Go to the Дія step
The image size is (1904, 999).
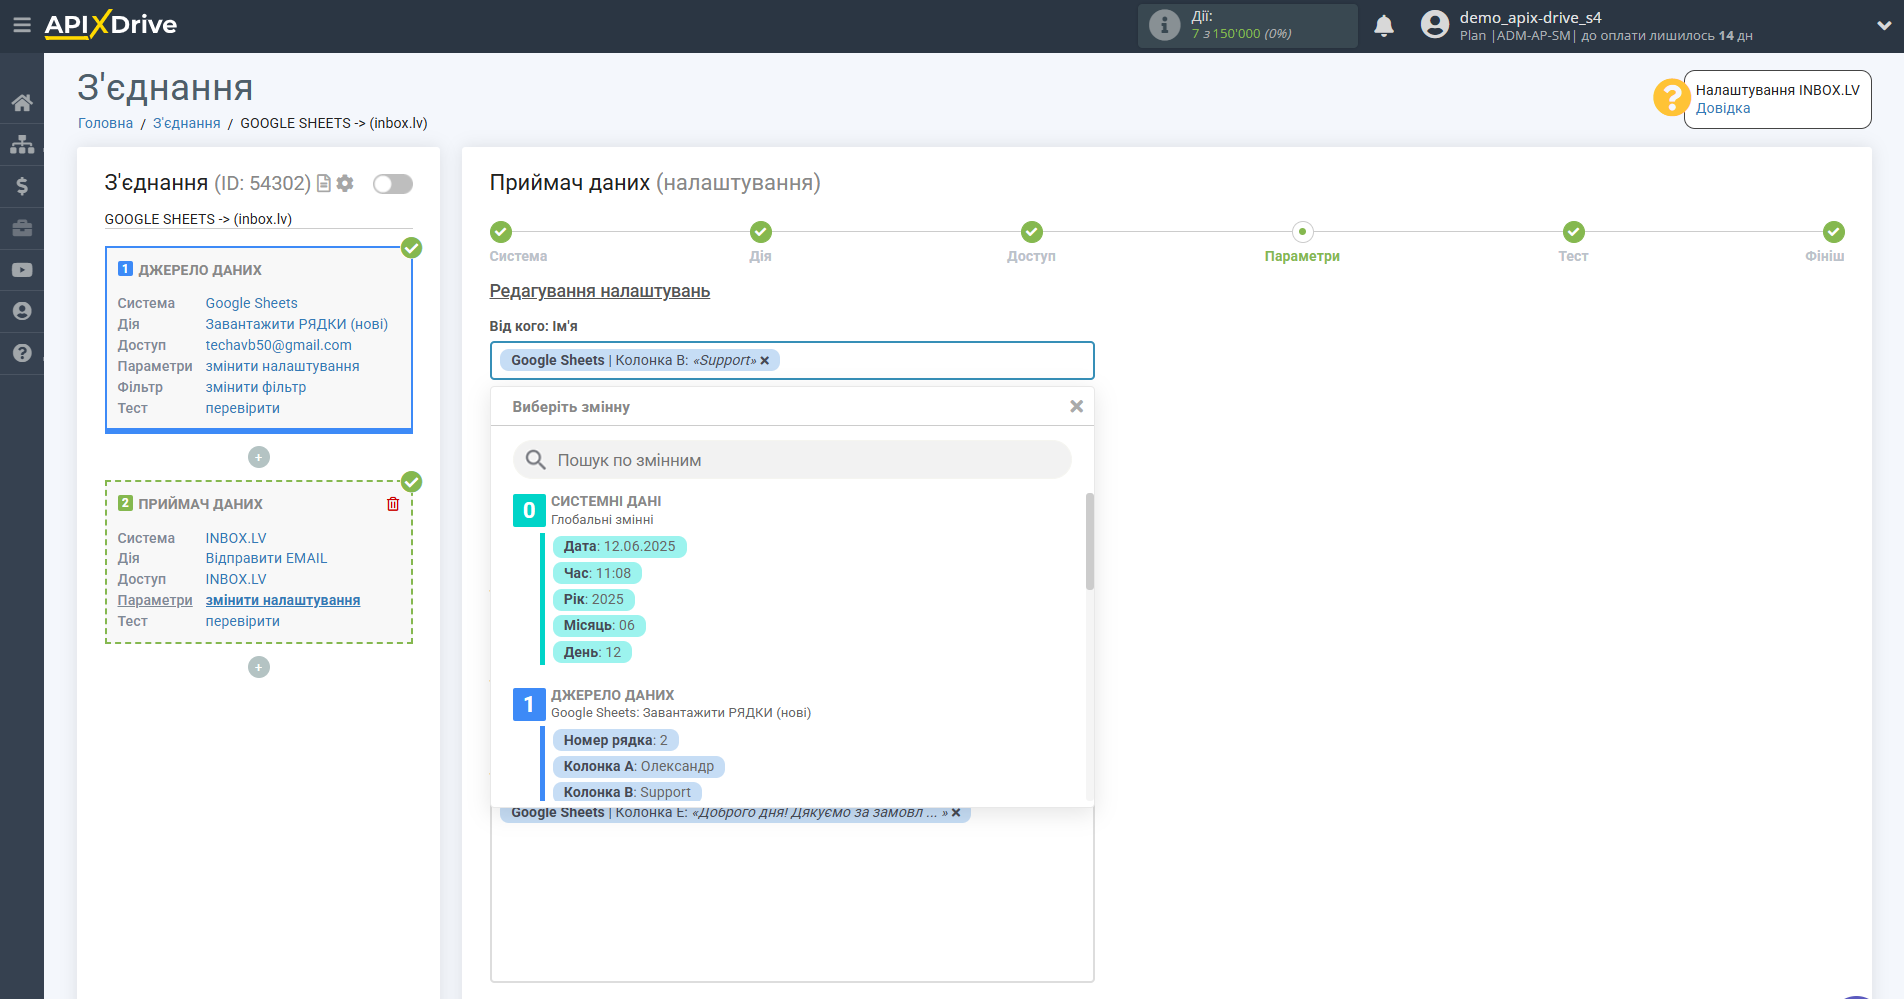click(x=761, y=232)
